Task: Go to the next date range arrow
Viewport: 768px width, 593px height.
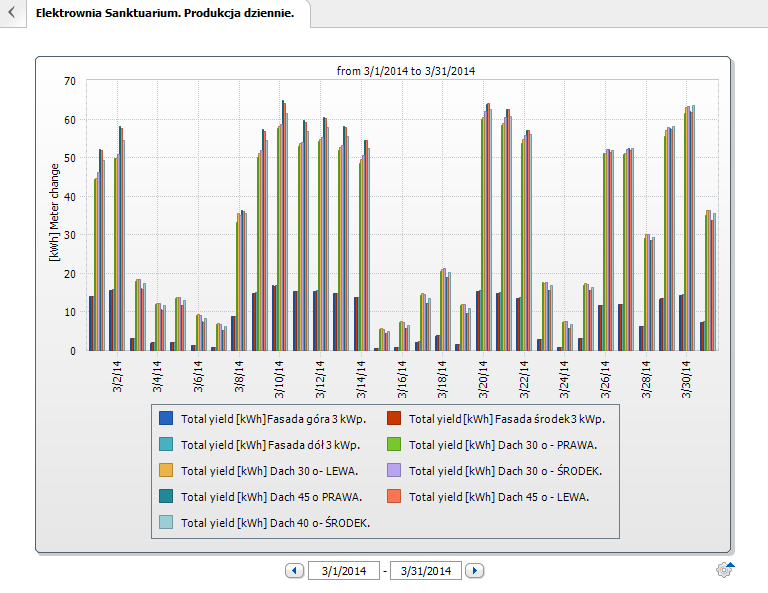Action: pyautogui.click(x=474, y=570)
